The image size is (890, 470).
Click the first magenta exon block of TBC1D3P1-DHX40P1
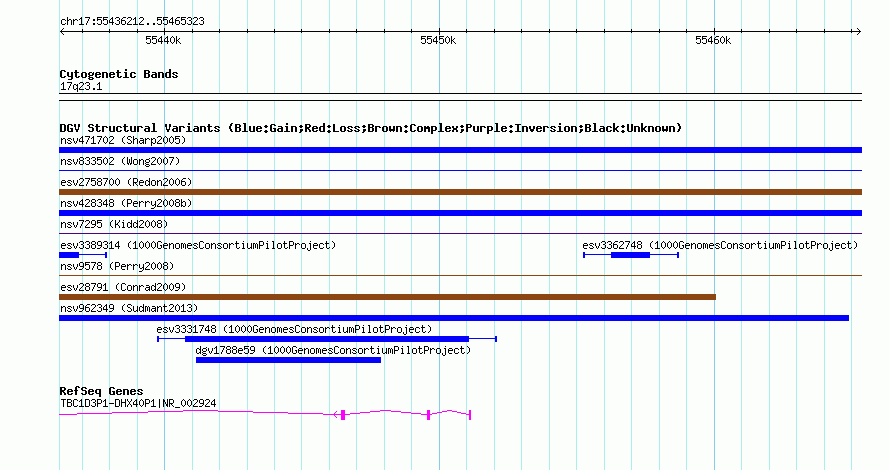tap(343, 415)
